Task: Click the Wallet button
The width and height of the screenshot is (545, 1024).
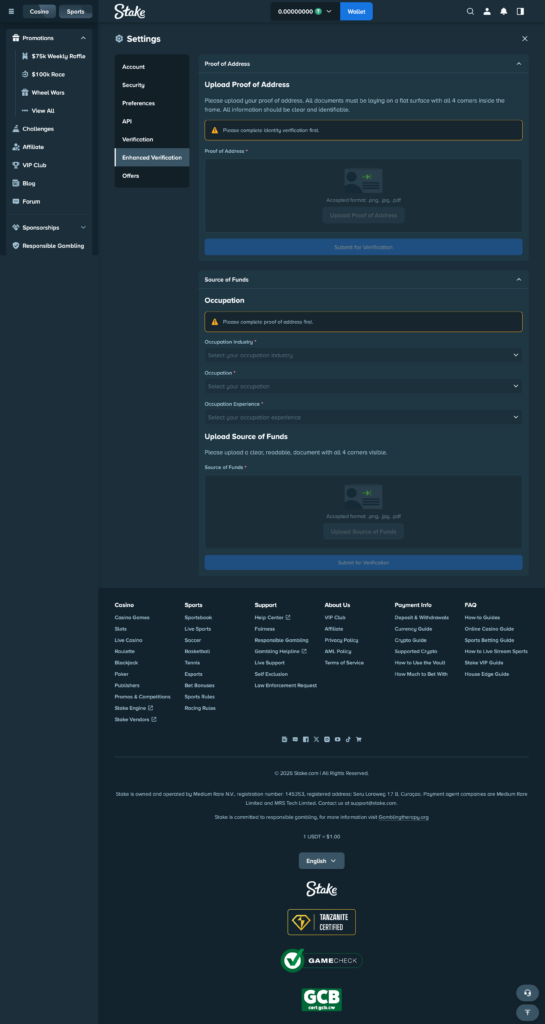Action: (356, 11)
